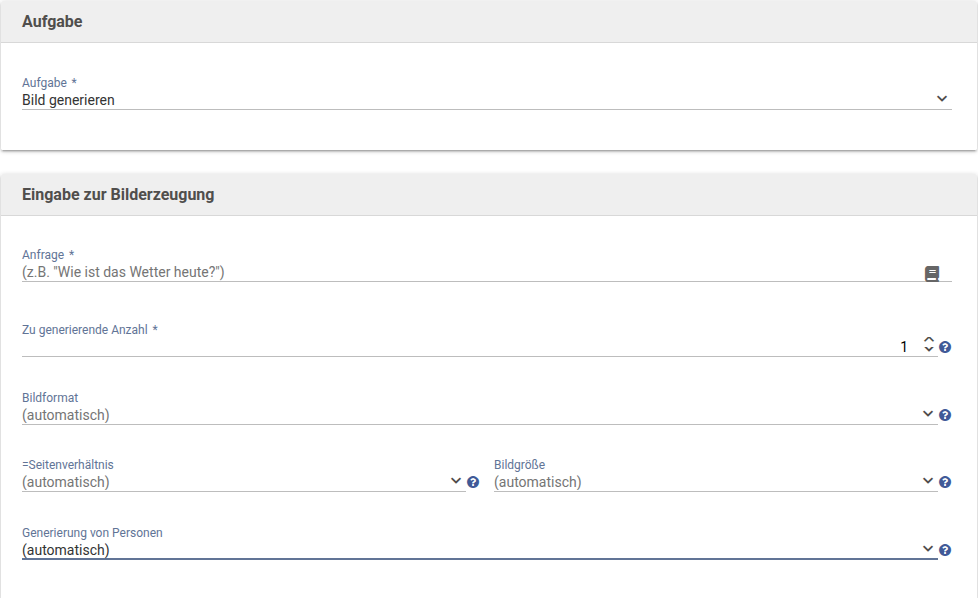Image resolution: width=978 pixels, height=598 pixels.
Task: Open the Aufgabe dropdown showing Bild generieren
Action: tap(486, 100)
